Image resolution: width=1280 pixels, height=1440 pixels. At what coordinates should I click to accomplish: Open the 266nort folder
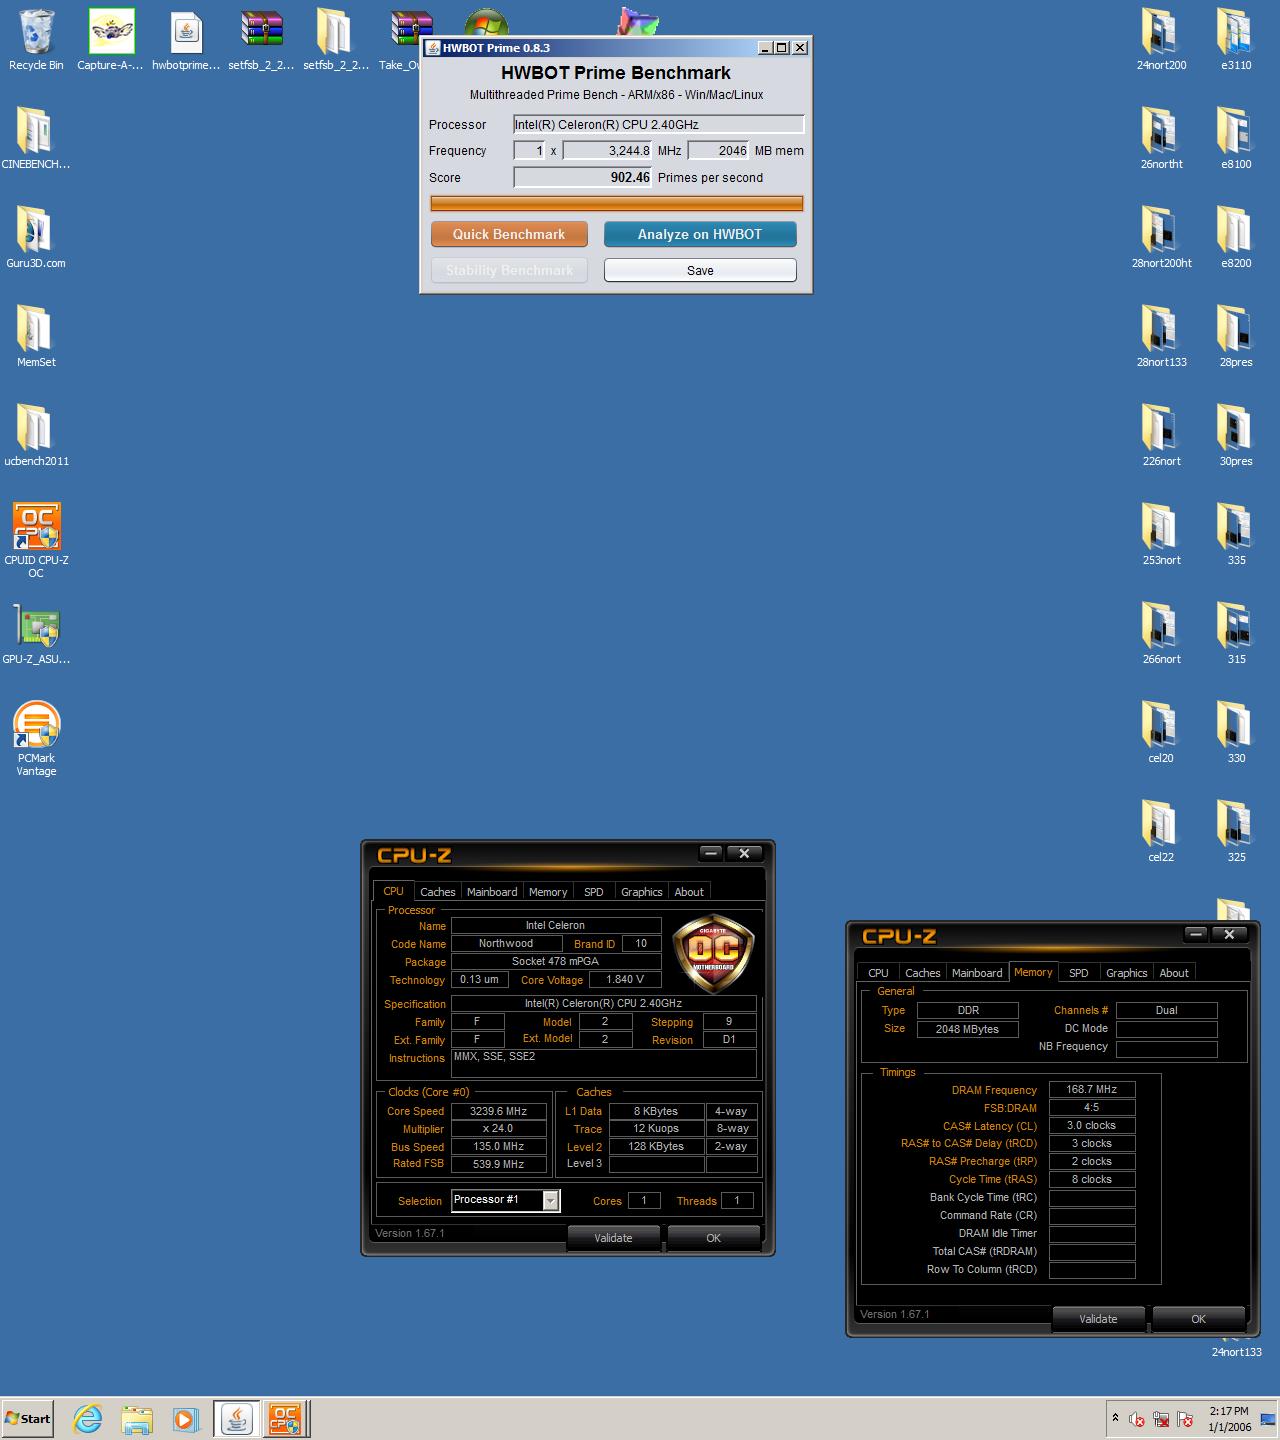(1161, 634)
